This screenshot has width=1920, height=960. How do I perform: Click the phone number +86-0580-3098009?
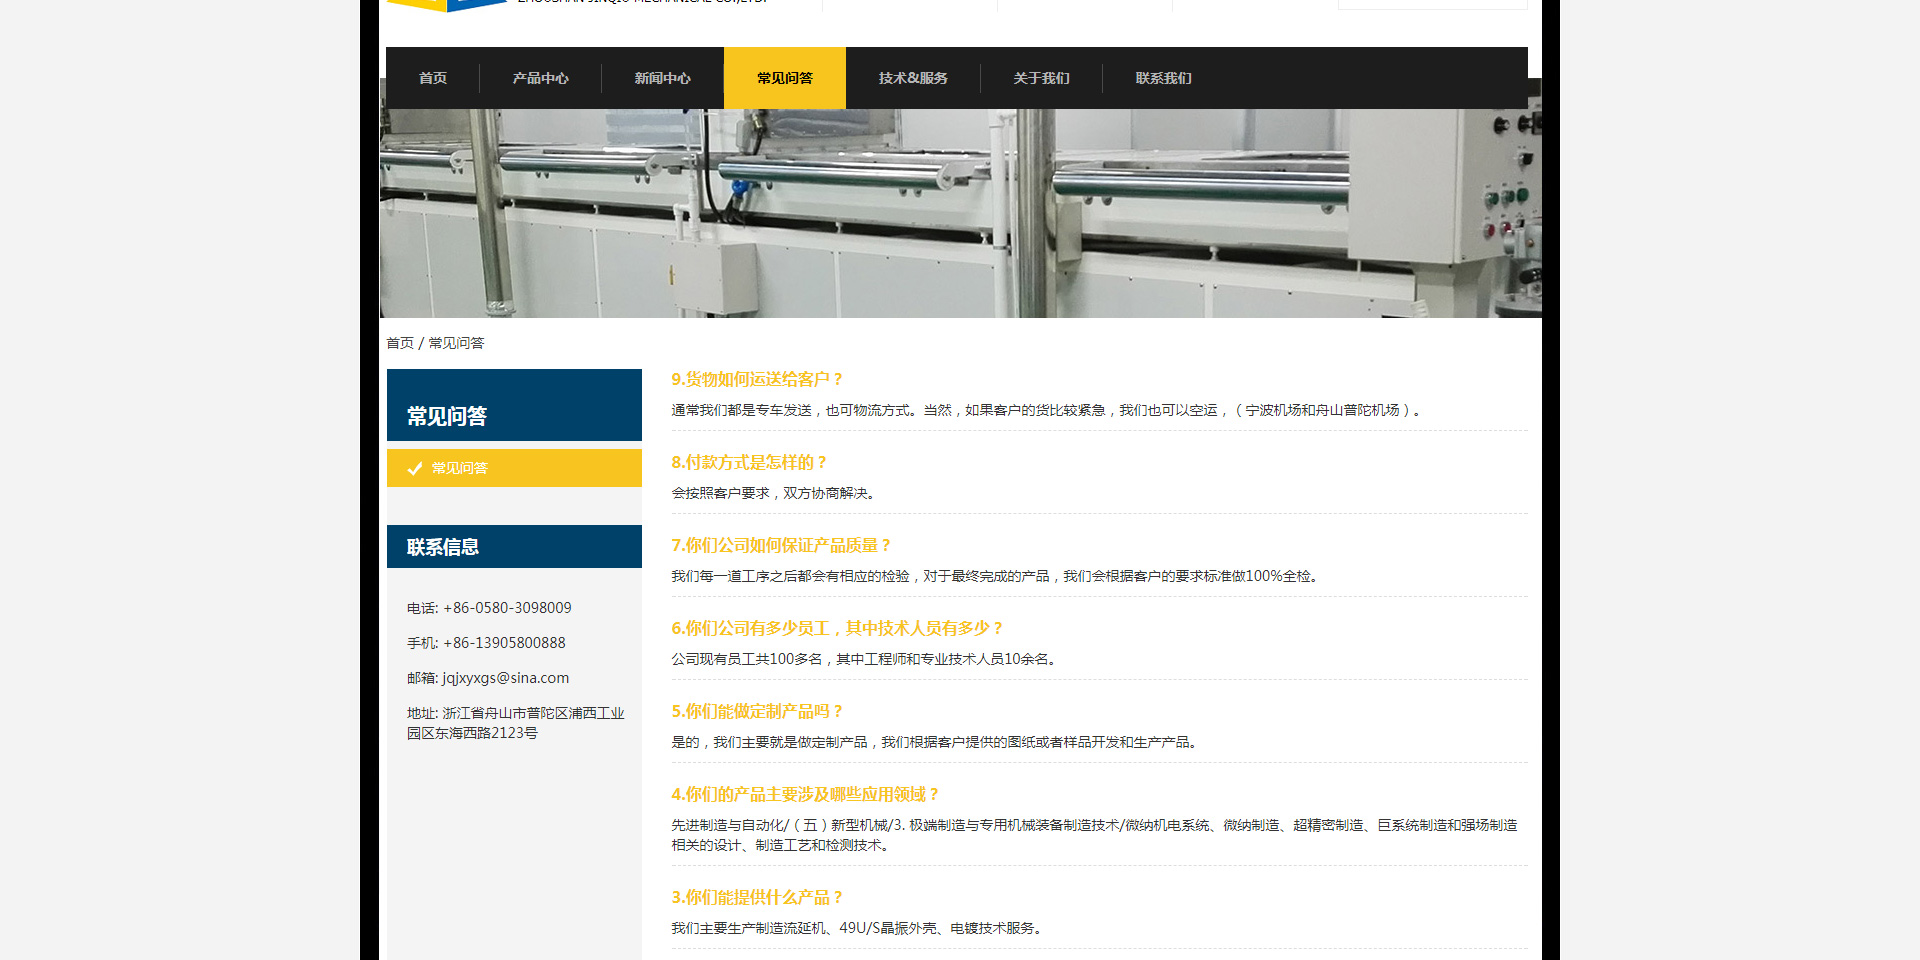[x=507, y=608]
